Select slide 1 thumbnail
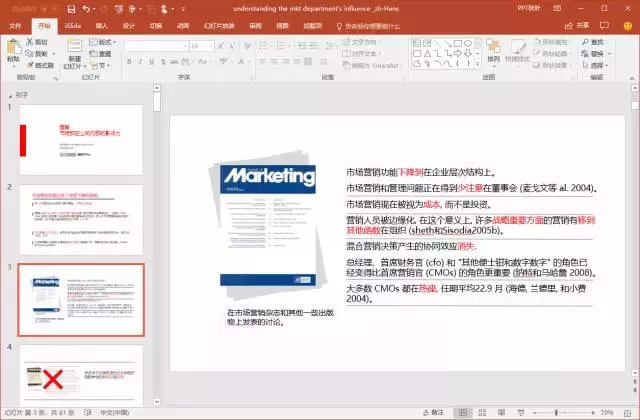 point(81,140)
